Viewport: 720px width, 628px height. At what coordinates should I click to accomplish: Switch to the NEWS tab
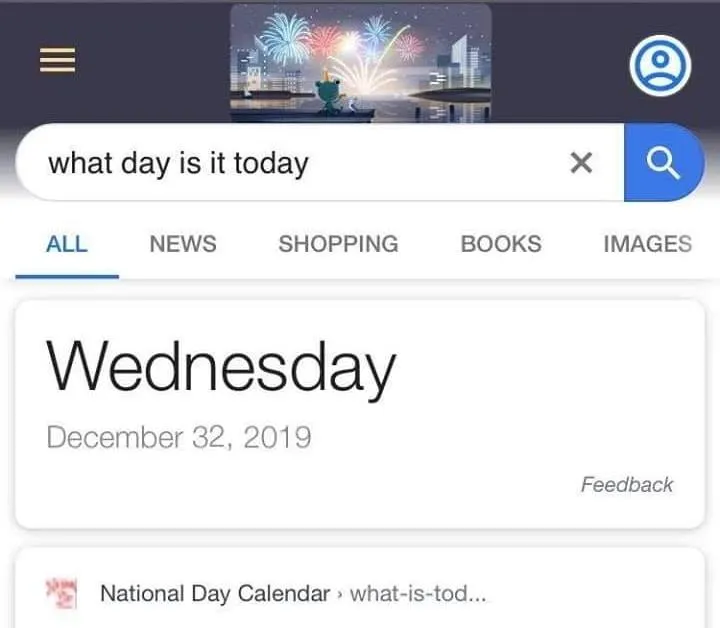pyautogui.click(x=182, y=244)
